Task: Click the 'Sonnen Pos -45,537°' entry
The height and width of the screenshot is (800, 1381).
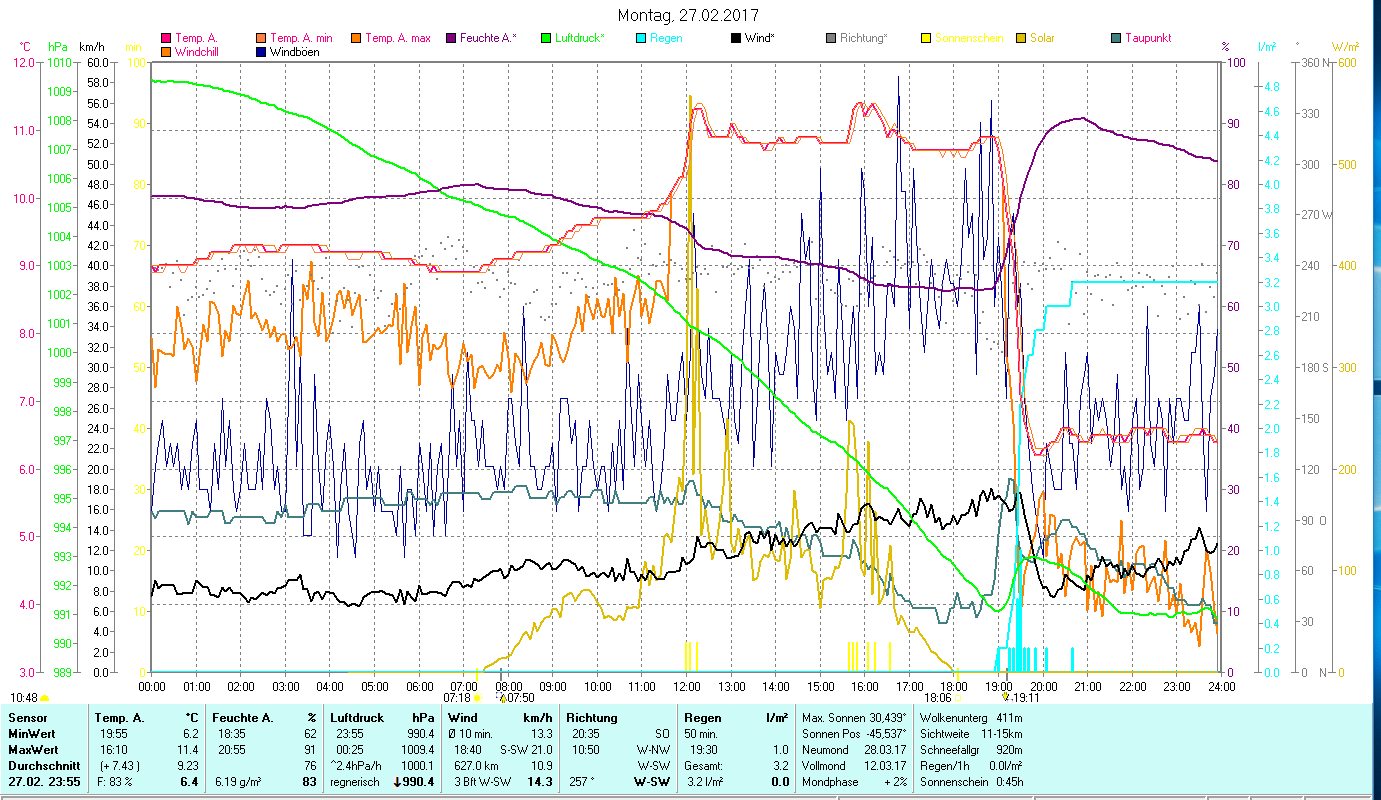Action: 854,734
